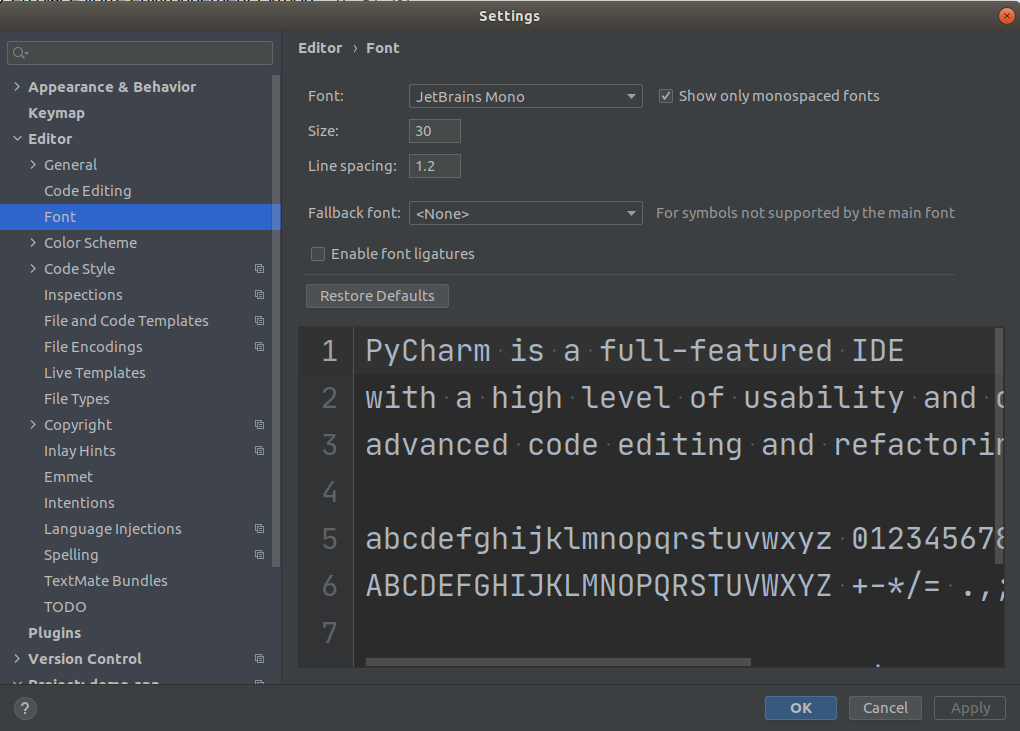The width and height of the screenshot is (1020, 731).
Task: Click the Restore Defaults button
Action: [x=377, y=295]
